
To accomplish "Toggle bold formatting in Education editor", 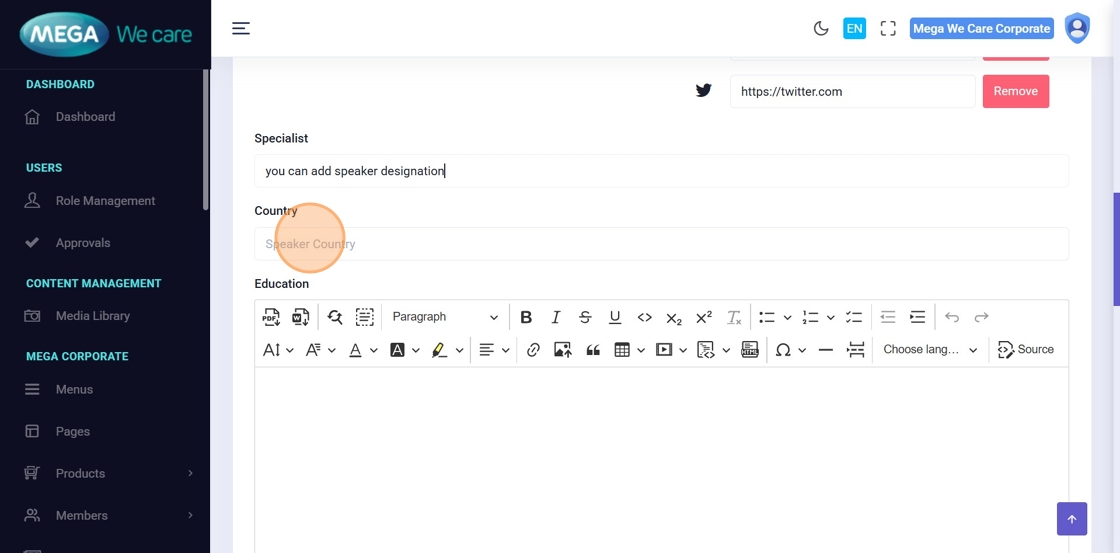I will (x=526, y=317).
